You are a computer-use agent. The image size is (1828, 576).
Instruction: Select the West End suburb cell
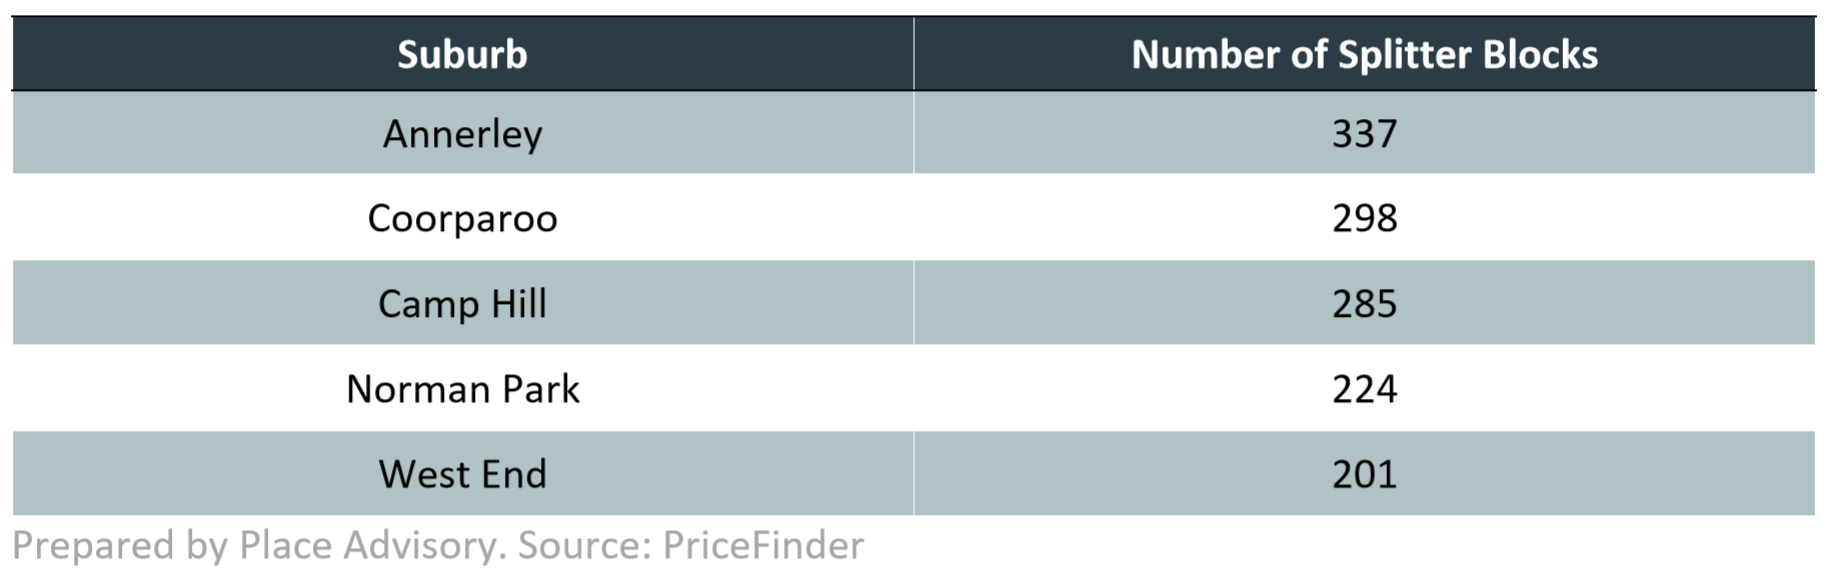pyautogui.click(x=462, y=473)
